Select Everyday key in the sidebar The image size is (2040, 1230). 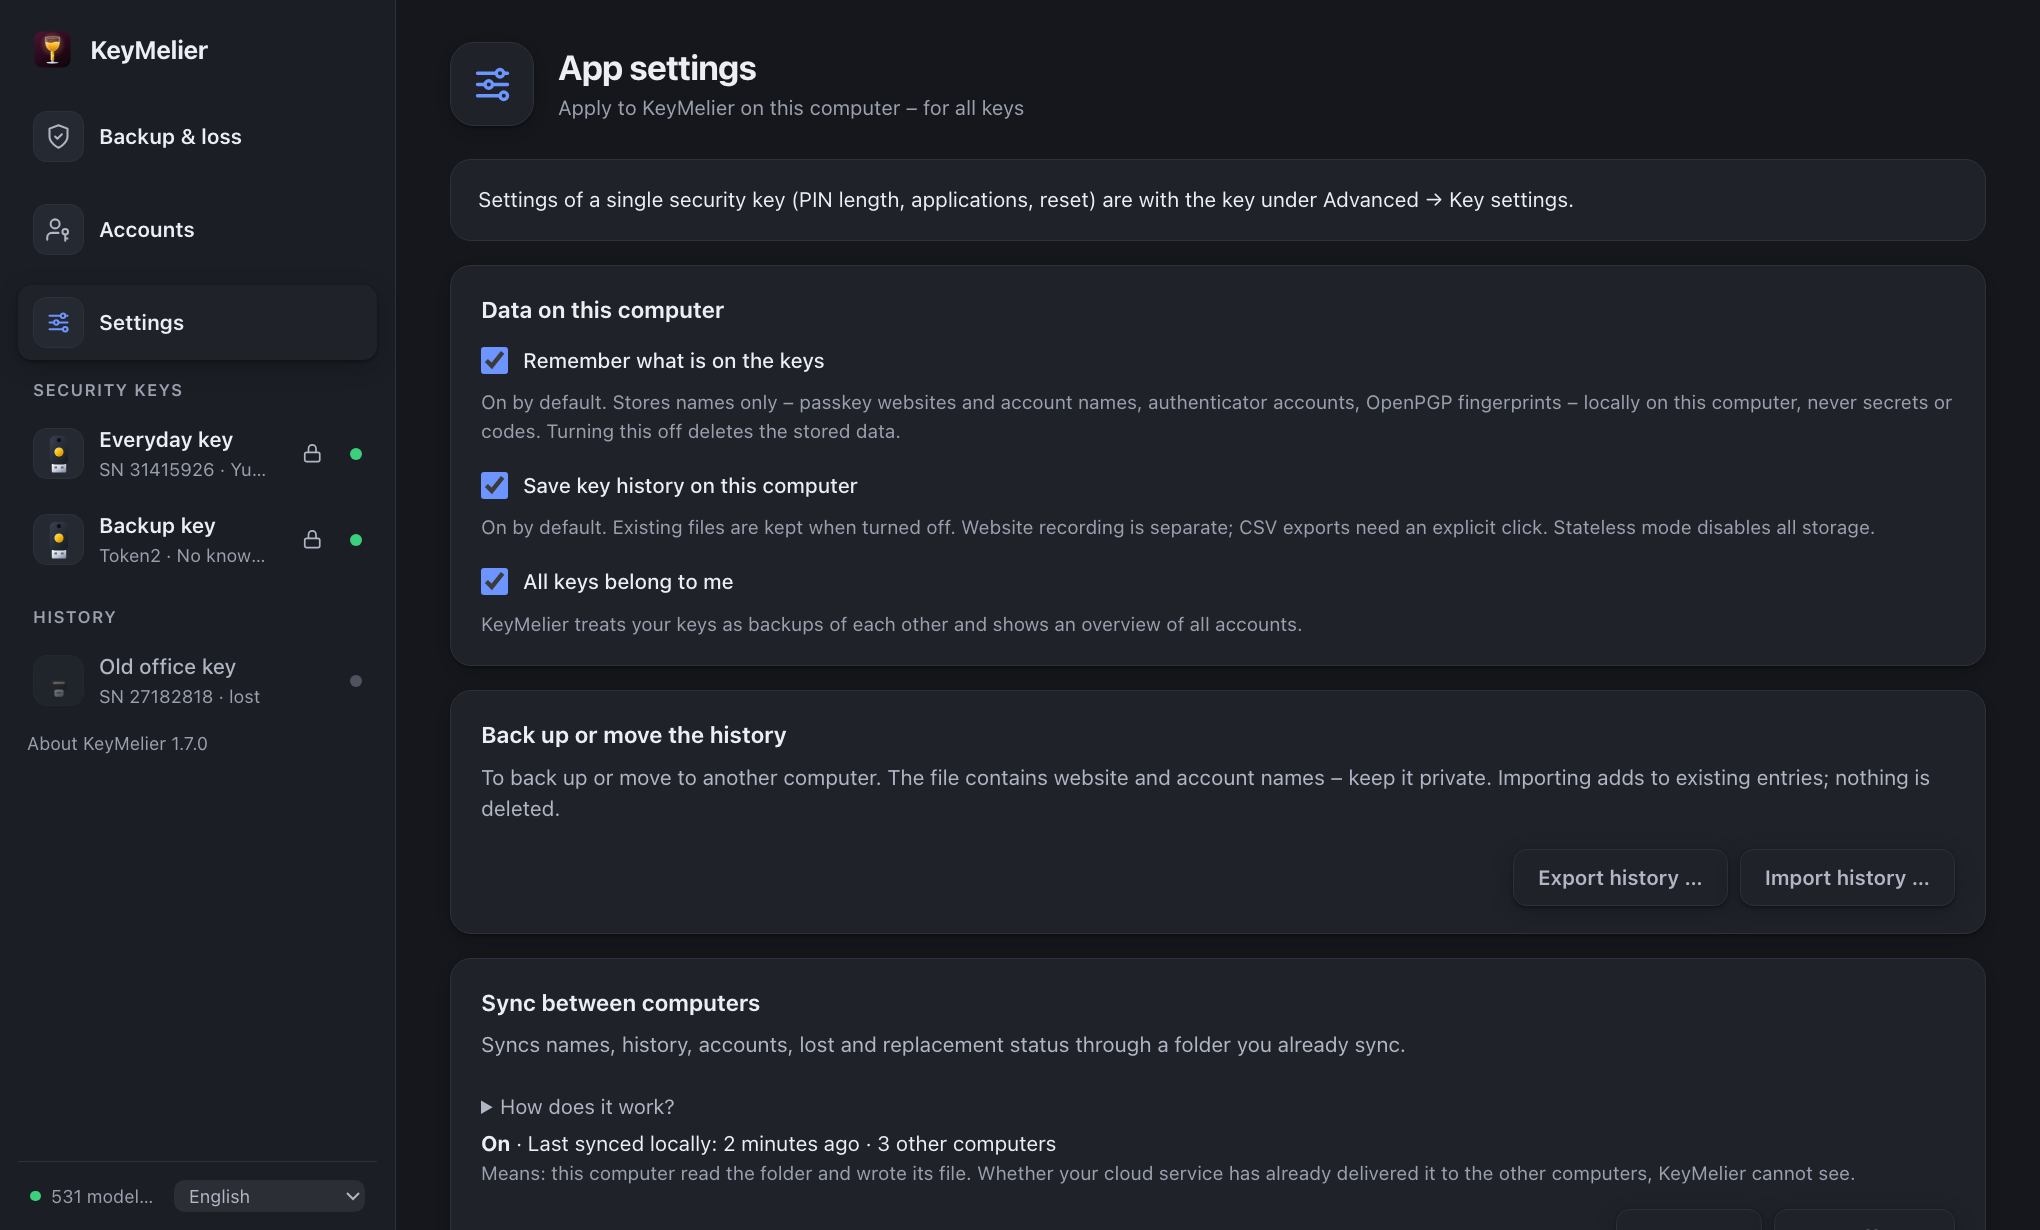pyautogui.click(x=197, y=454)
